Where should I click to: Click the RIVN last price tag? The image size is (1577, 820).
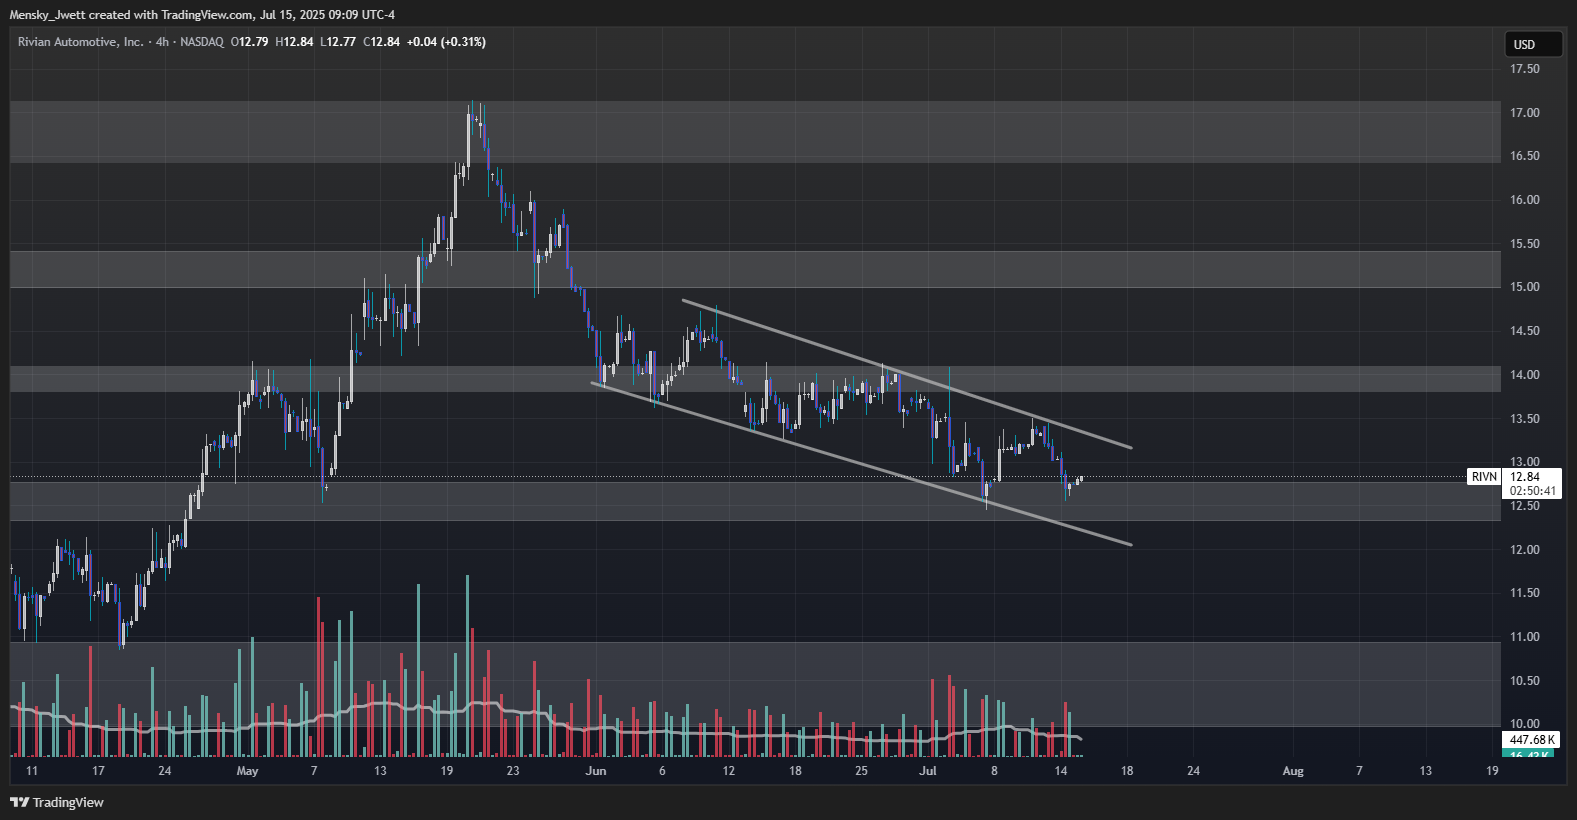pyautogui.click(x=1484, y=477)
